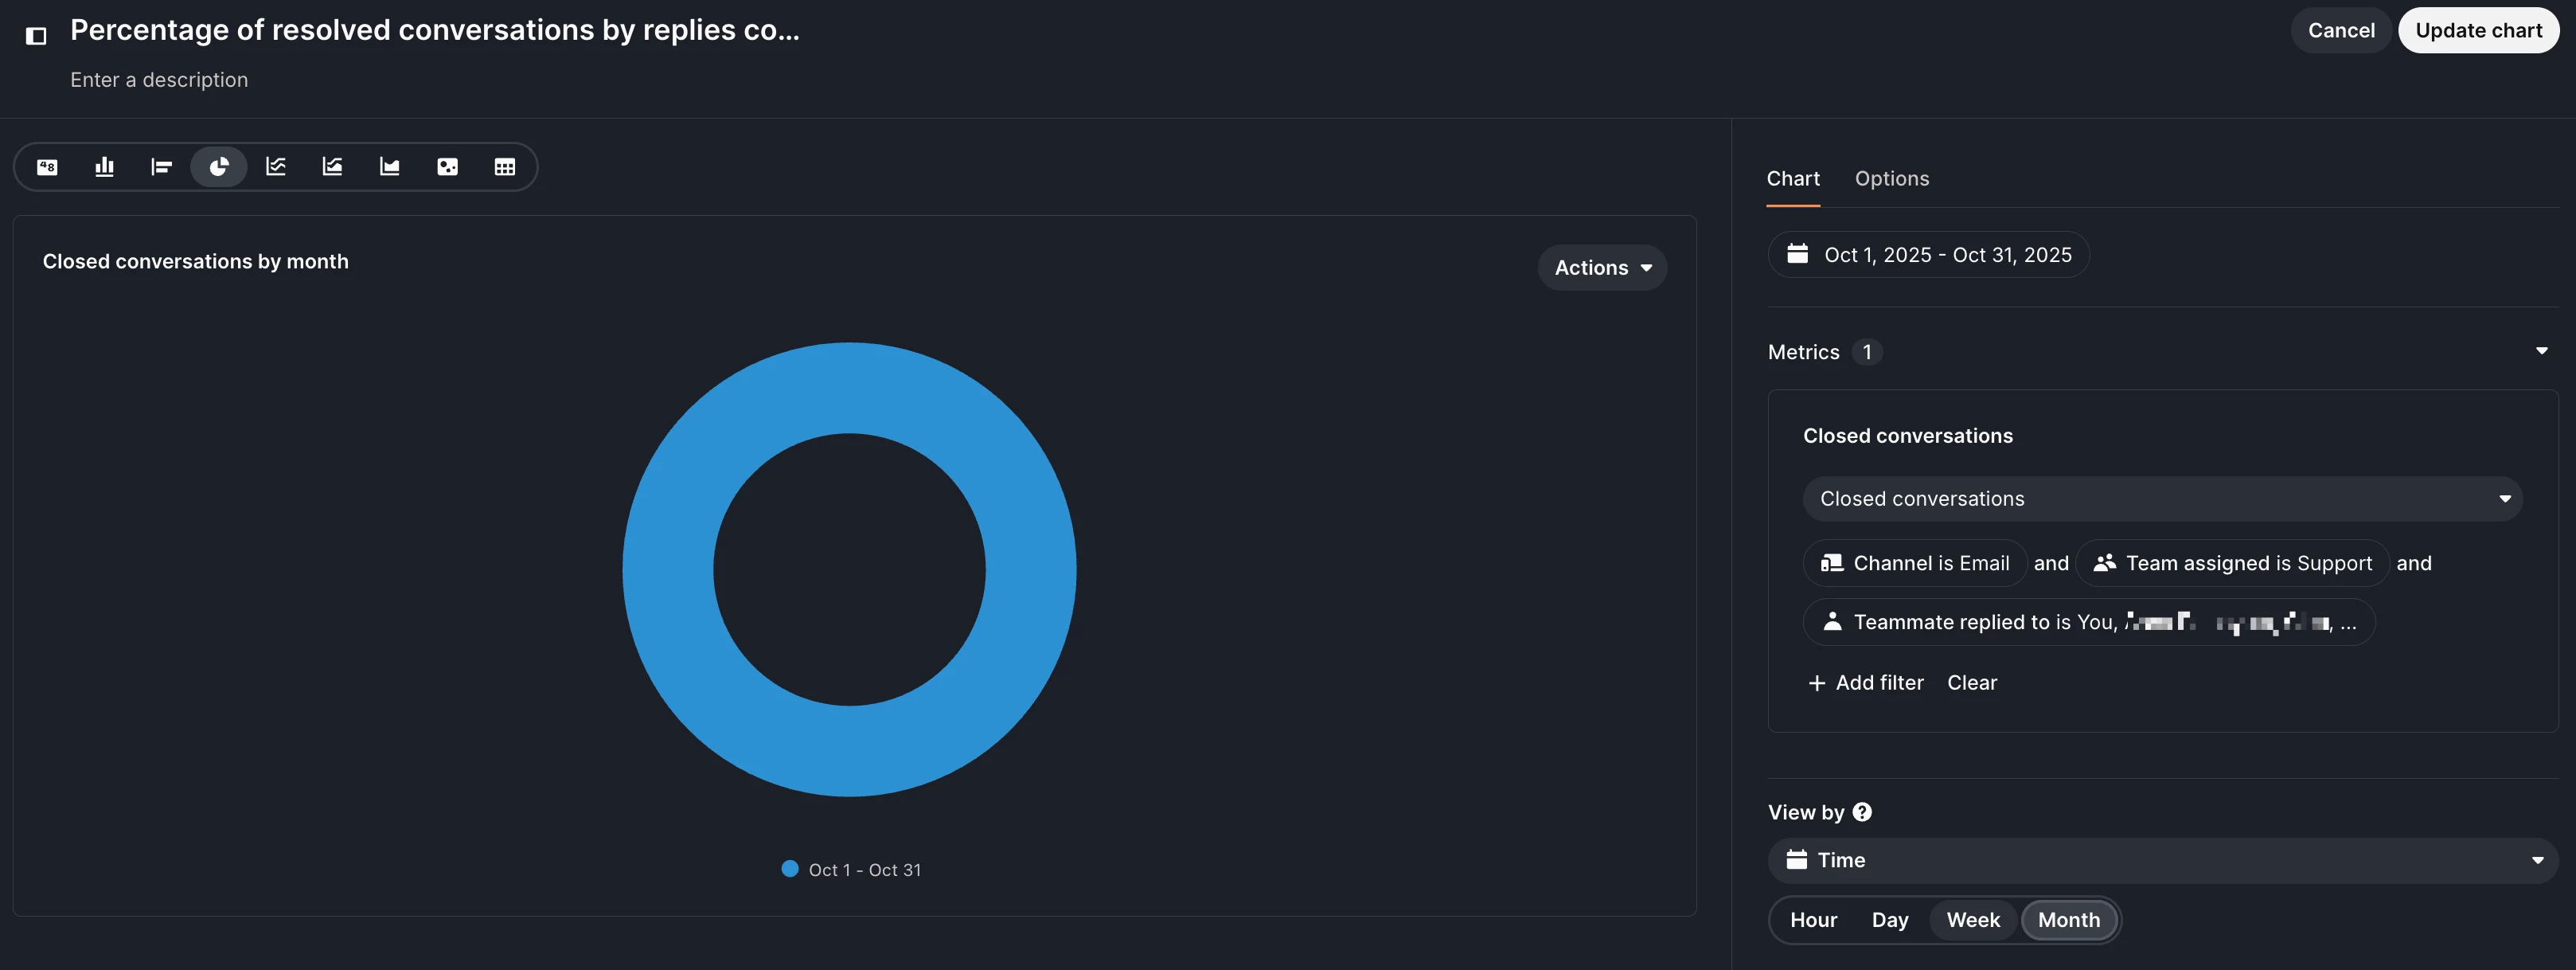Open the Actions dropdown
The height and width of the screenshot is (970, 2576).
(x=1601, y=268)
